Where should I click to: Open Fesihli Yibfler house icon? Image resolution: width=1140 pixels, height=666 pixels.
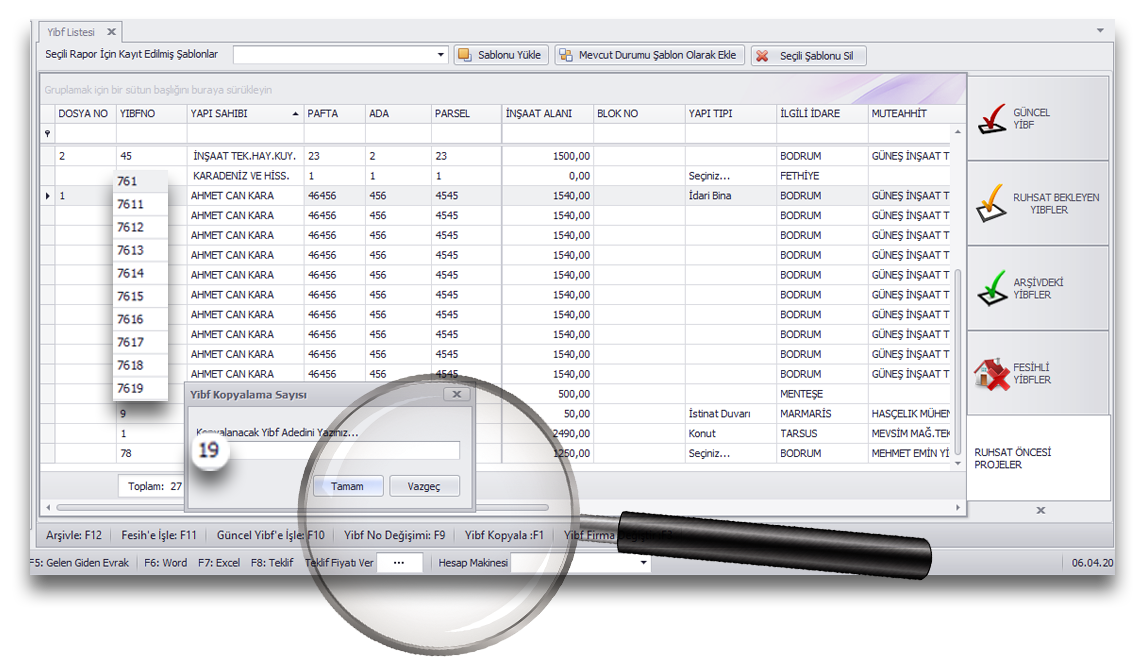(991, 374)
